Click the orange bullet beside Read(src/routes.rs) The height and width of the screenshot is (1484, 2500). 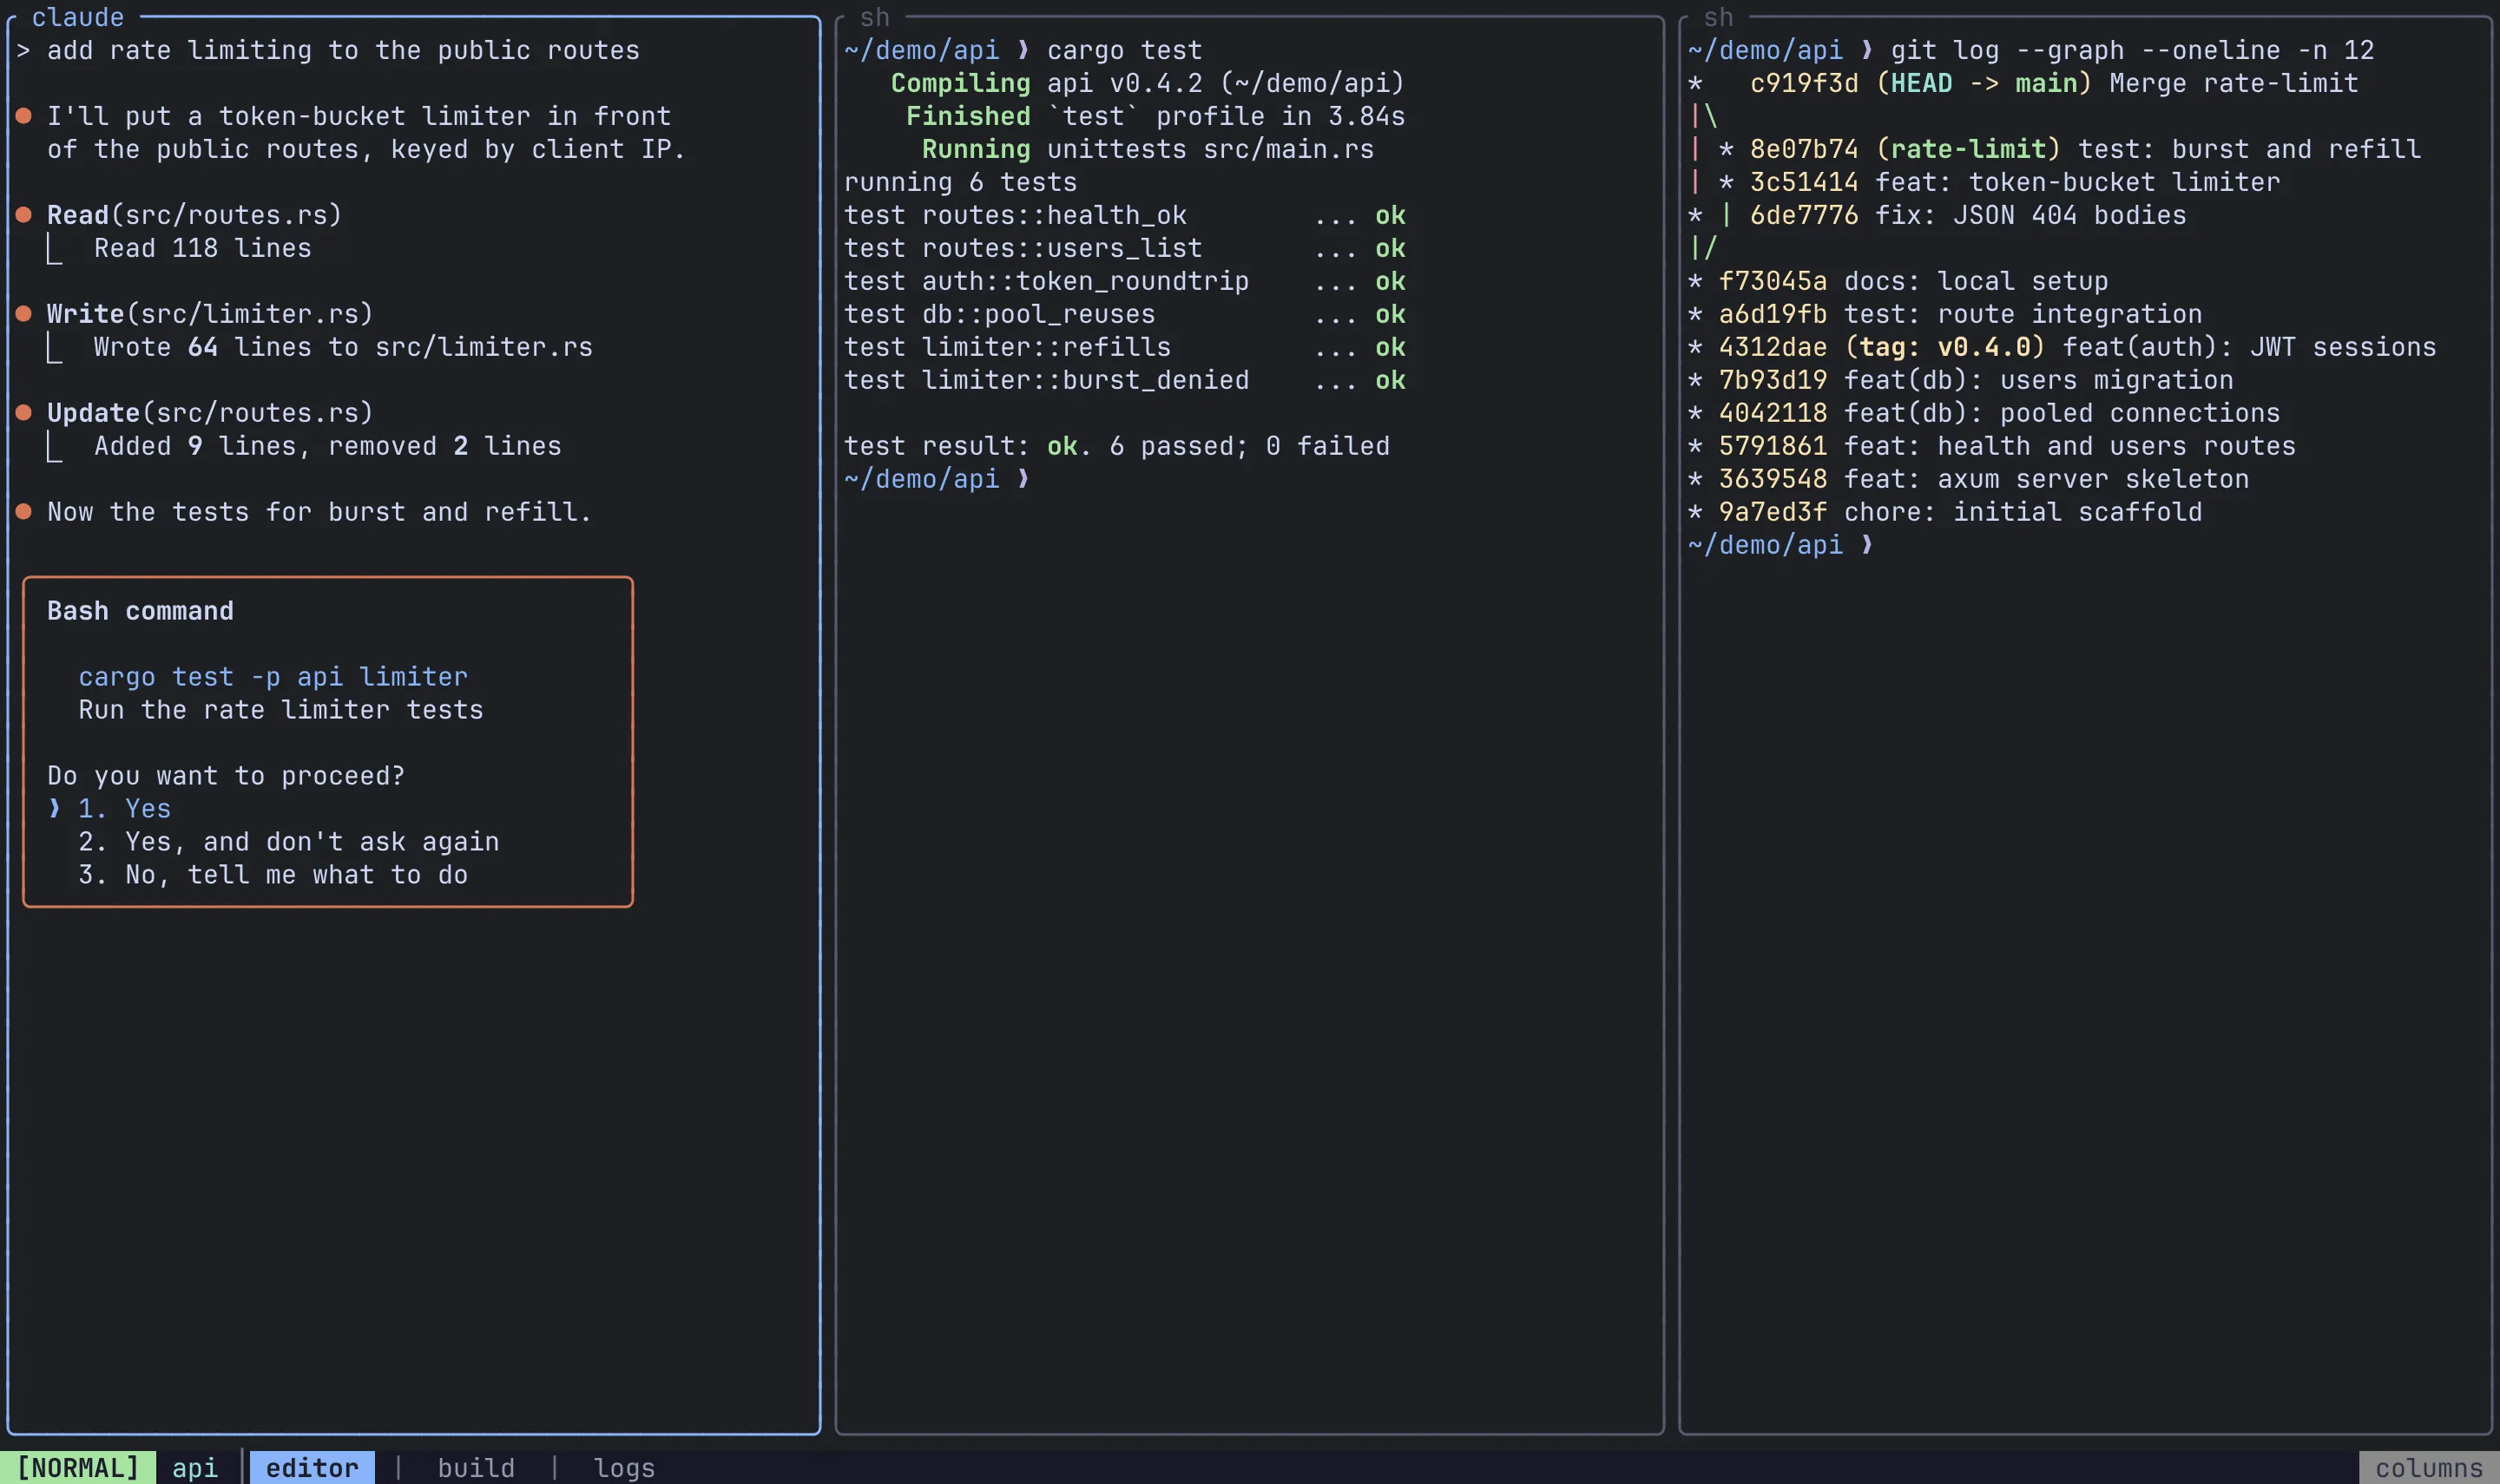click(x=24, y=214)
